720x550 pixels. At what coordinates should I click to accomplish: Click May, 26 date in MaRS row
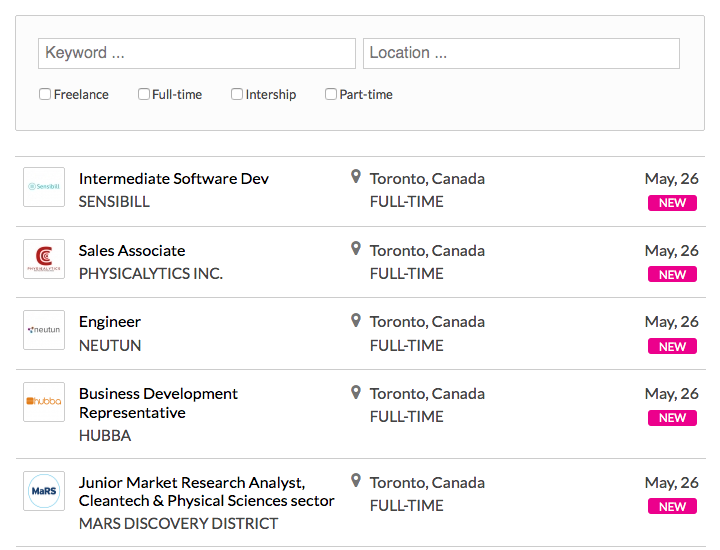(671, 483)
